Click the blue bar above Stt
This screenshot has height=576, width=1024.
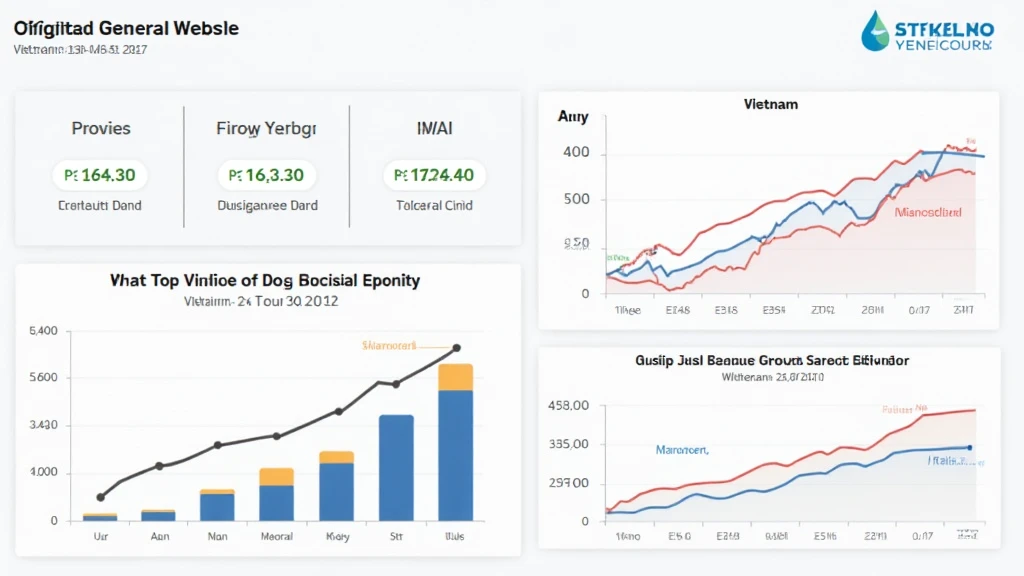(396, 467)
